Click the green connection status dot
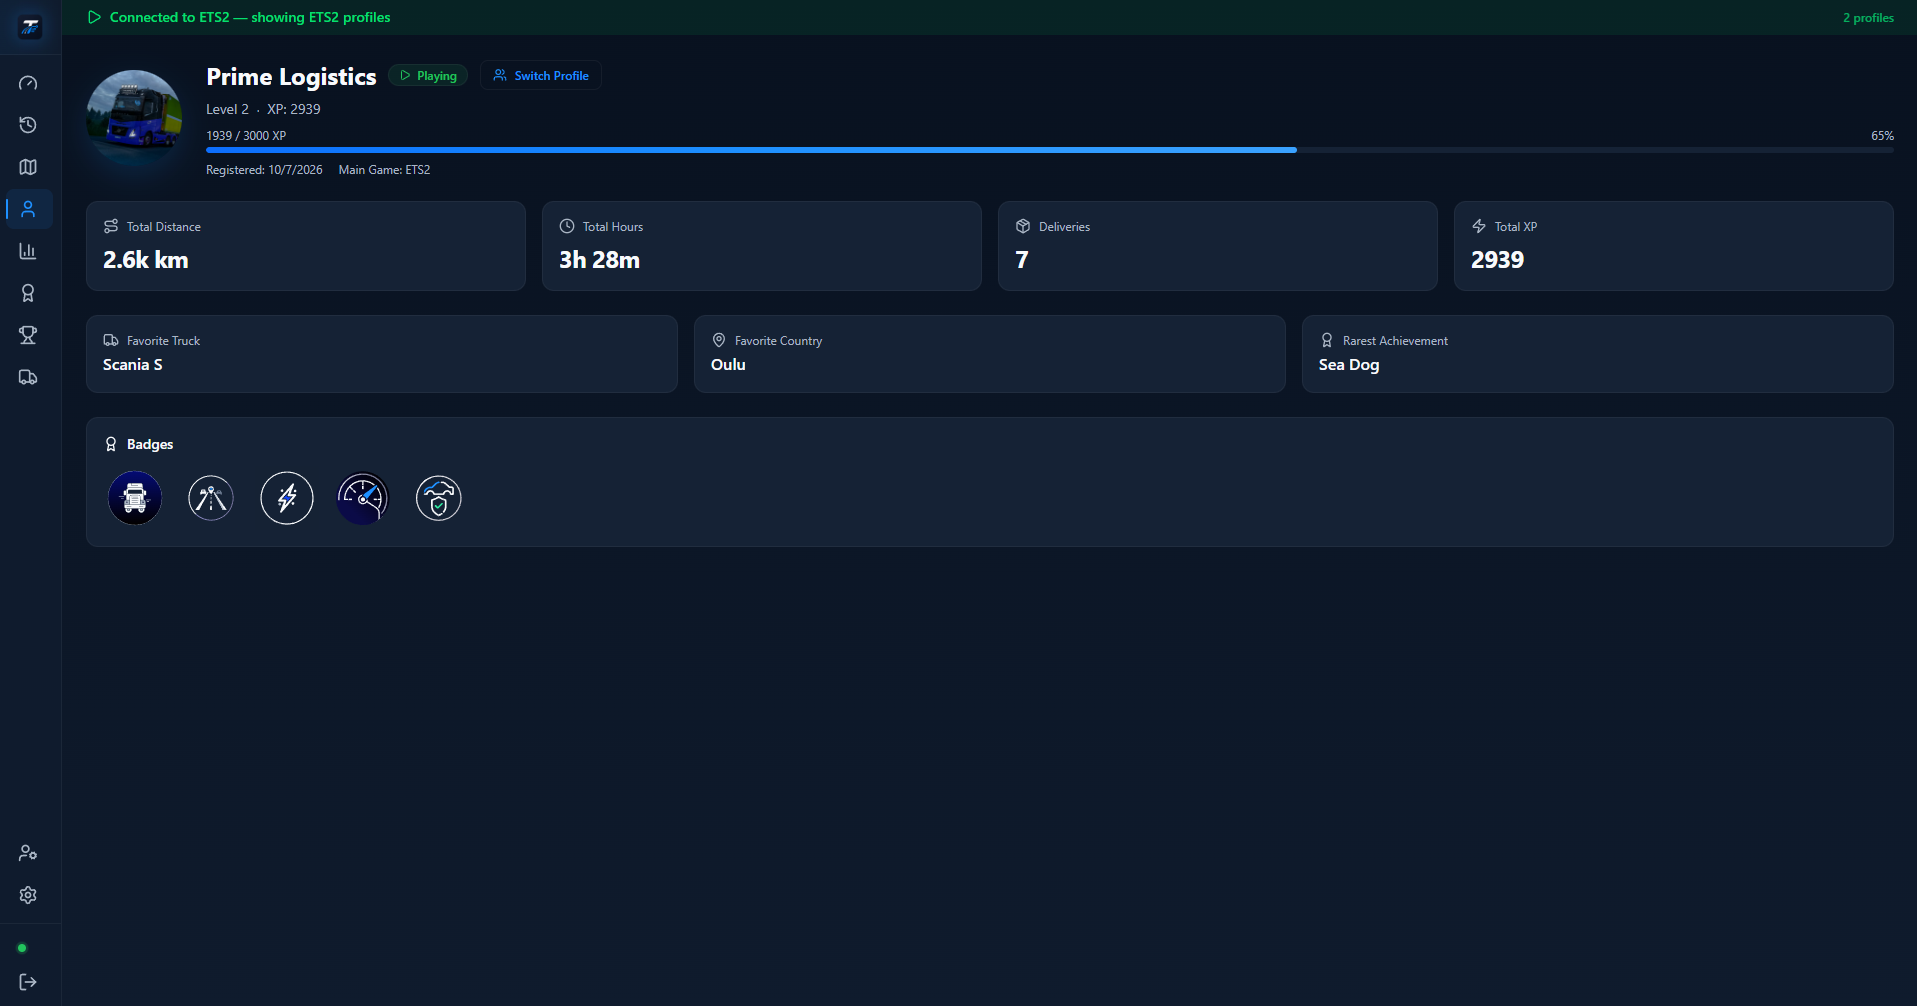The image size is (1917, 1006). [22, 948]
